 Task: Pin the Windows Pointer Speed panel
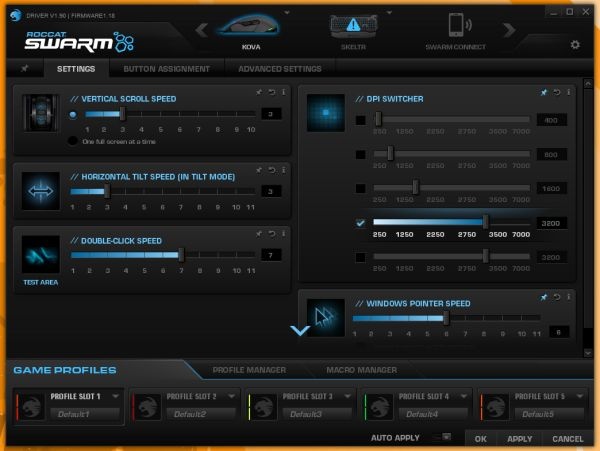(544, 297)
